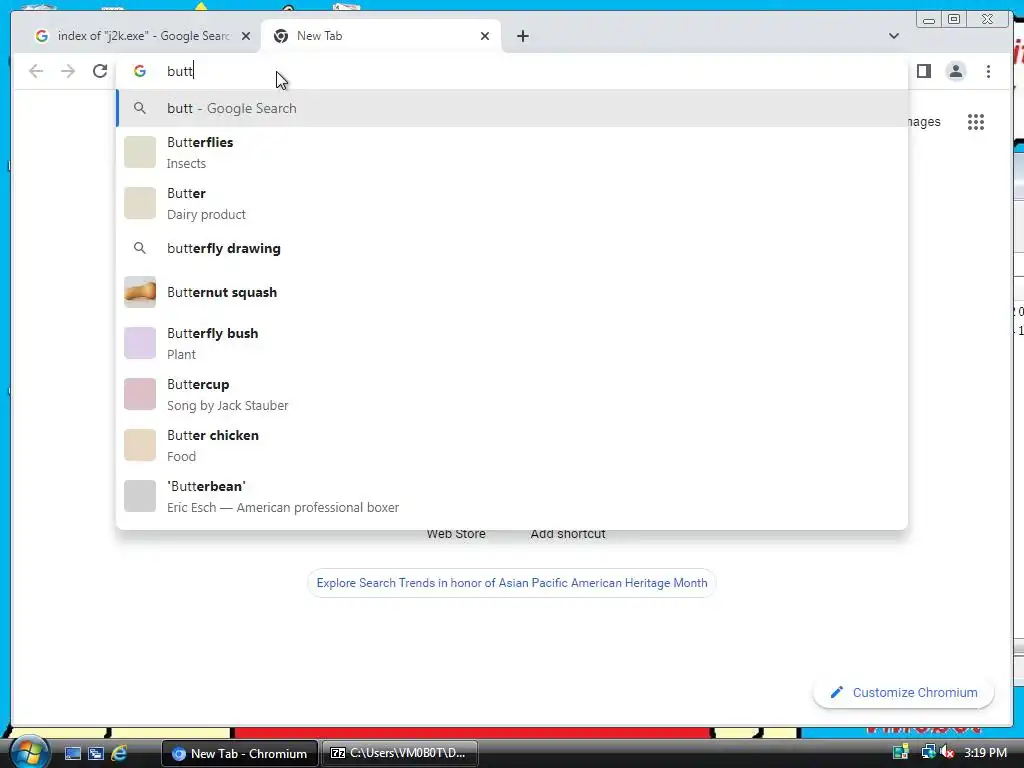The height and width of the screenshot is (768, 1024).
Task: Select the Butternut squash suggestion
Action: click(512, 292)
